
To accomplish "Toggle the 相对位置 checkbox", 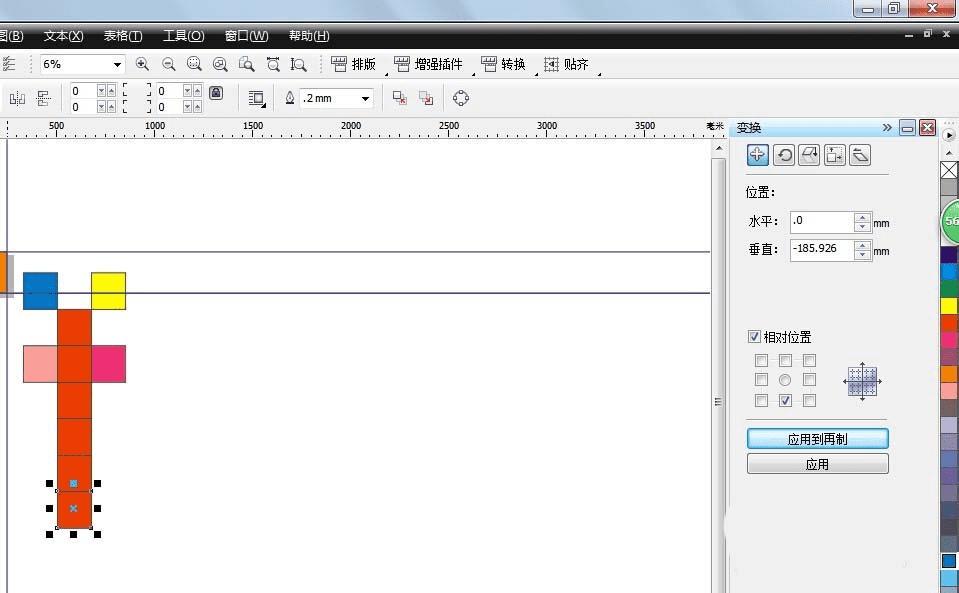I will [754, 336].
